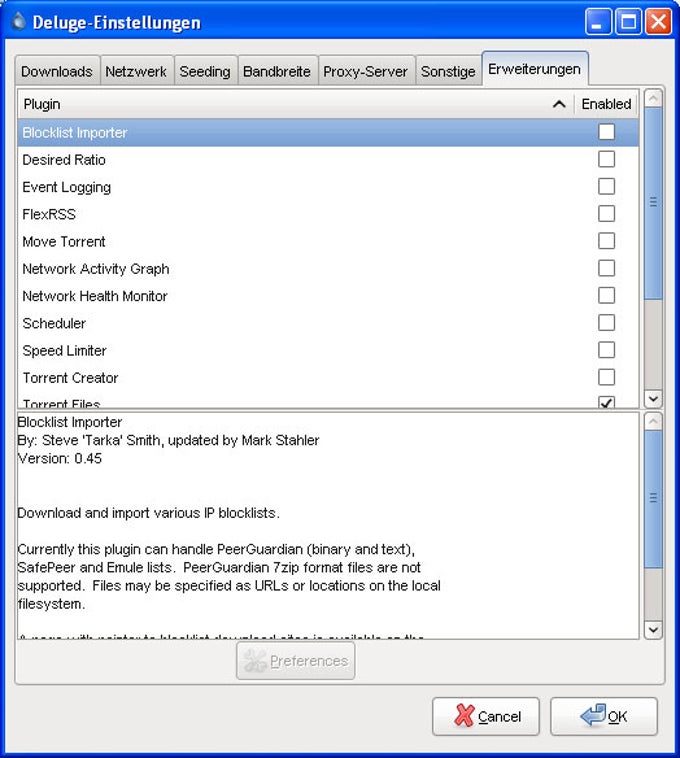
Task: Switch to the Netzwerk tab
Action: pyautogui.click(x=136, y=72)
